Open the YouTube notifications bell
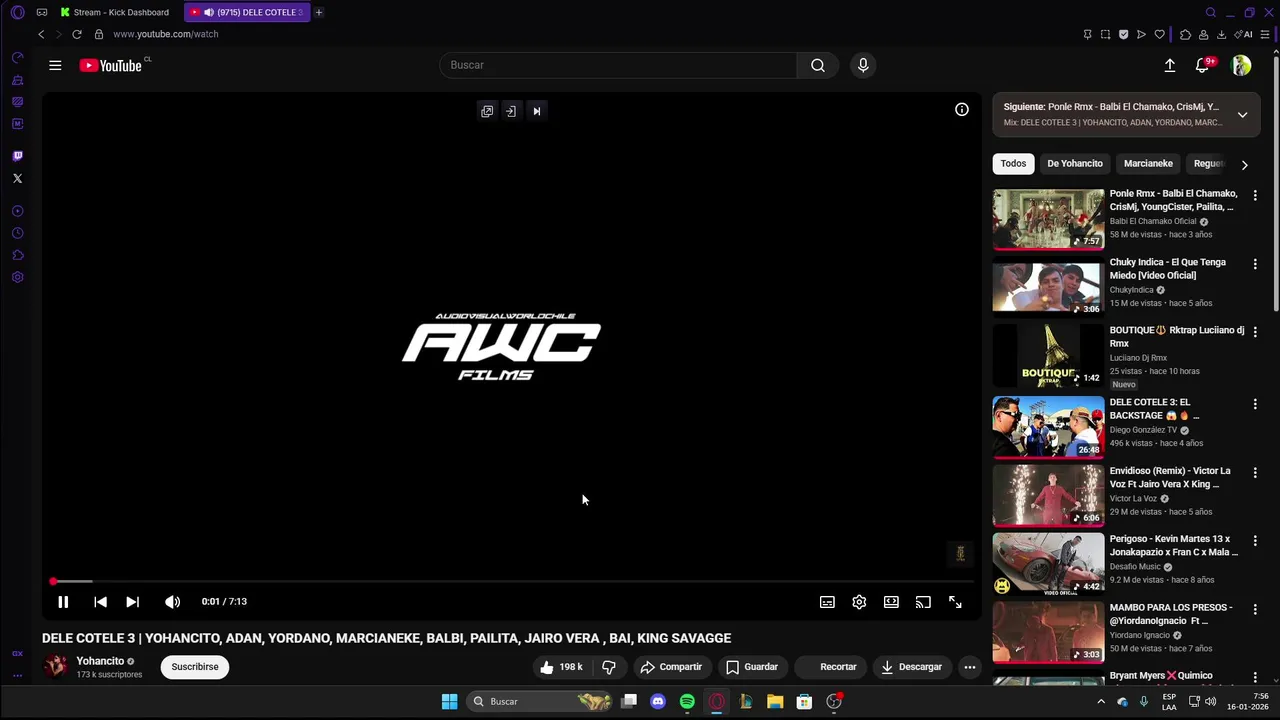 [1202, 65]
